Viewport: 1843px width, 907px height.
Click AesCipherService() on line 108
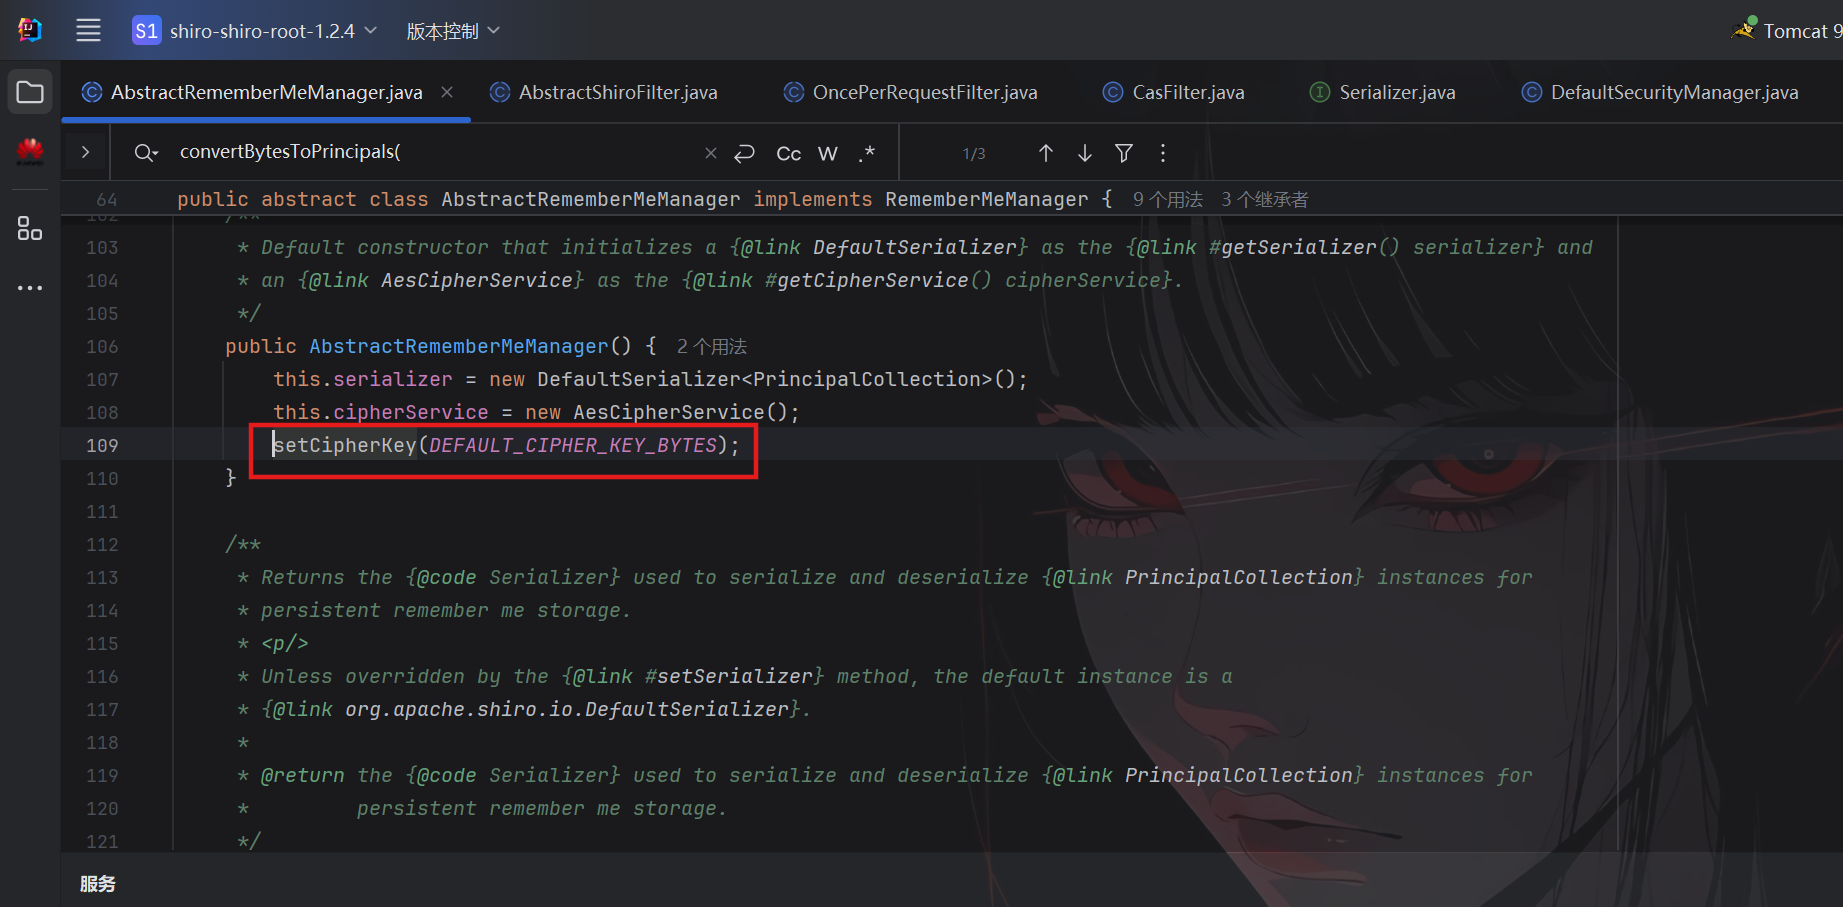pyautogui.click(x=681, y=412)
